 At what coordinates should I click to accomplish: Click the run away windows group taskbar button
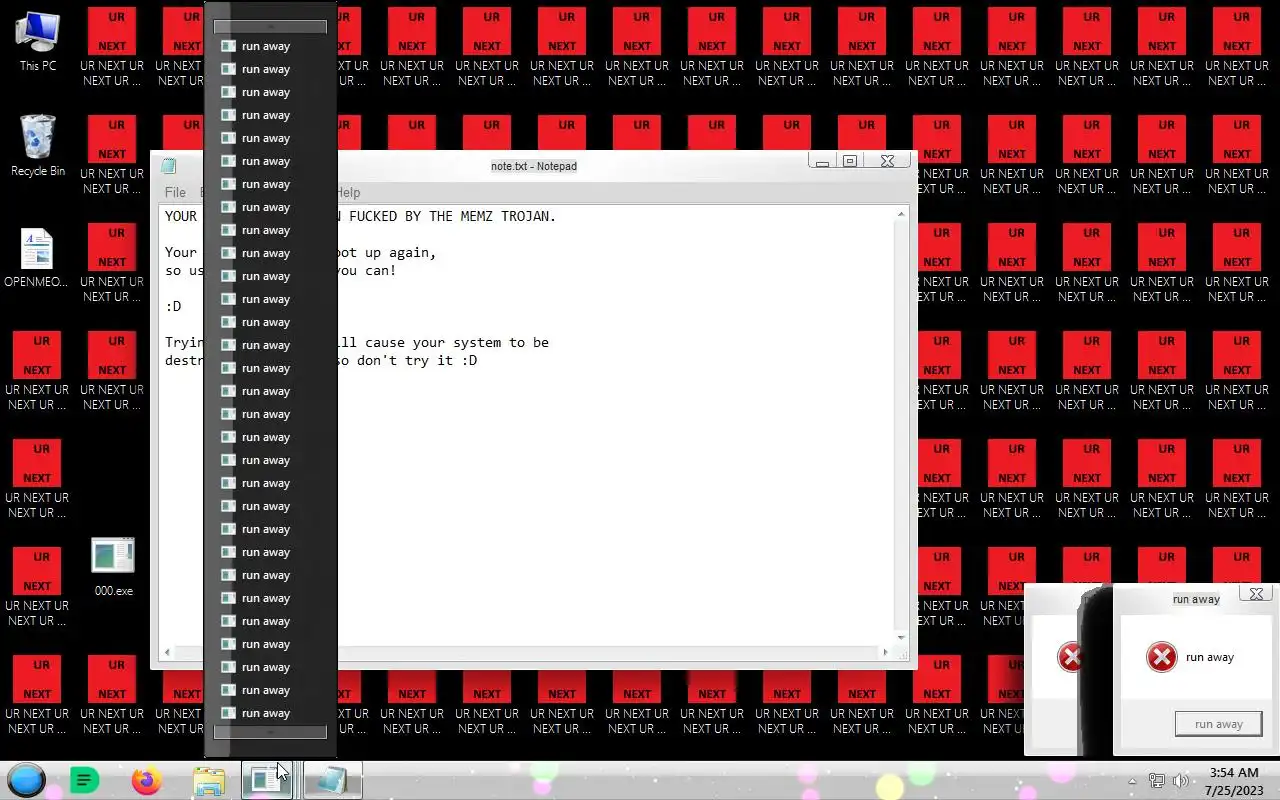pyautogui.click(x=268, y=780)
